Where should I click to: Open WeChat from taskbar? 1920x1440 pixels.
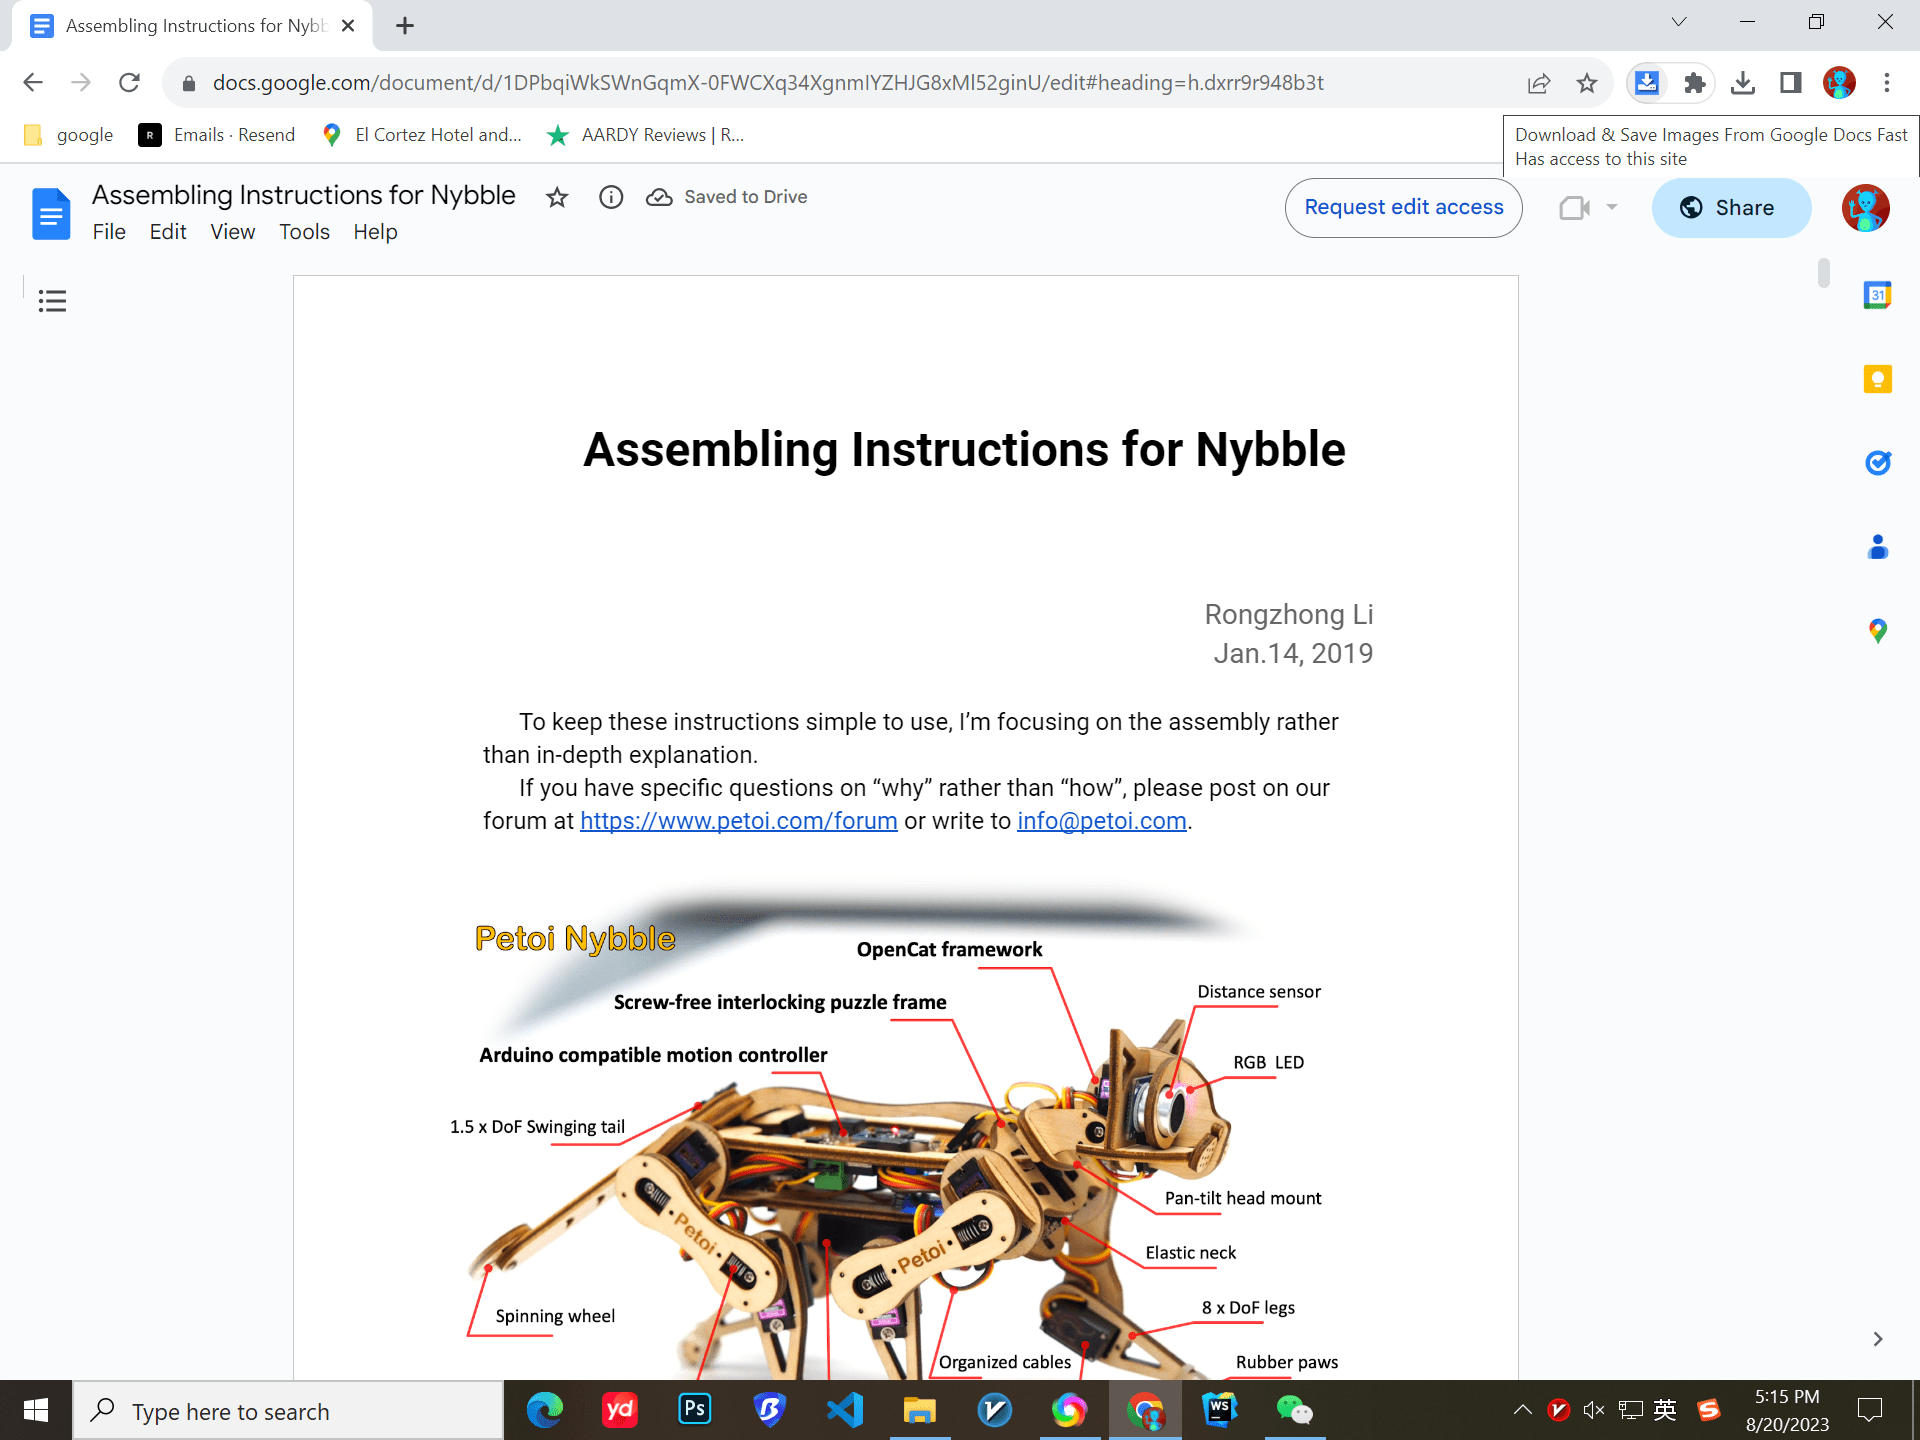(x=1295, y=1410)
